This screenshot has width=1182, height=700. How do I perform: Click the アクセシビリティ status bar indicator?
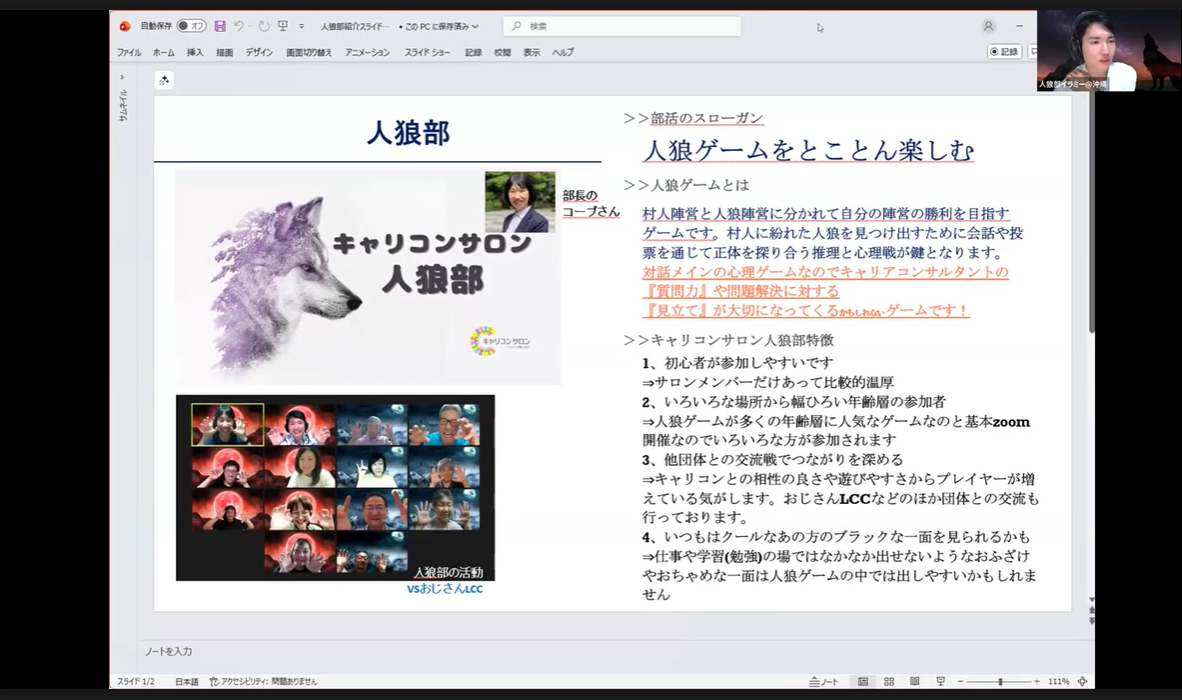point(263,681)
